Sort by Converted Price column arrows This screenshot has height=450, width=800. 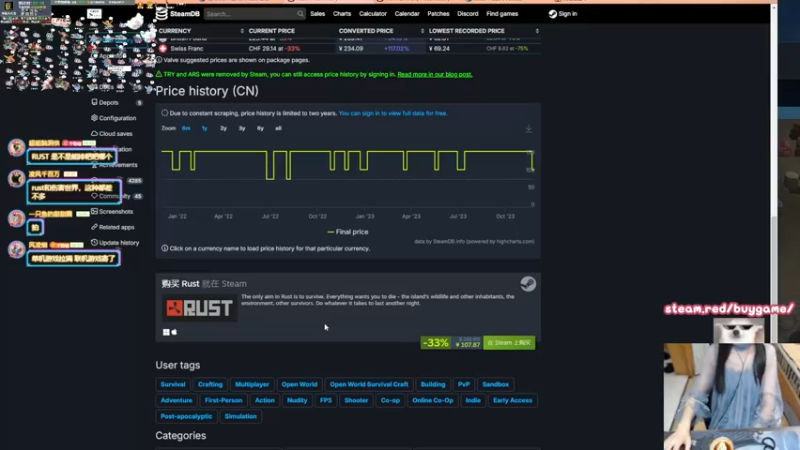pyautogui.click(x=422, y=31)
